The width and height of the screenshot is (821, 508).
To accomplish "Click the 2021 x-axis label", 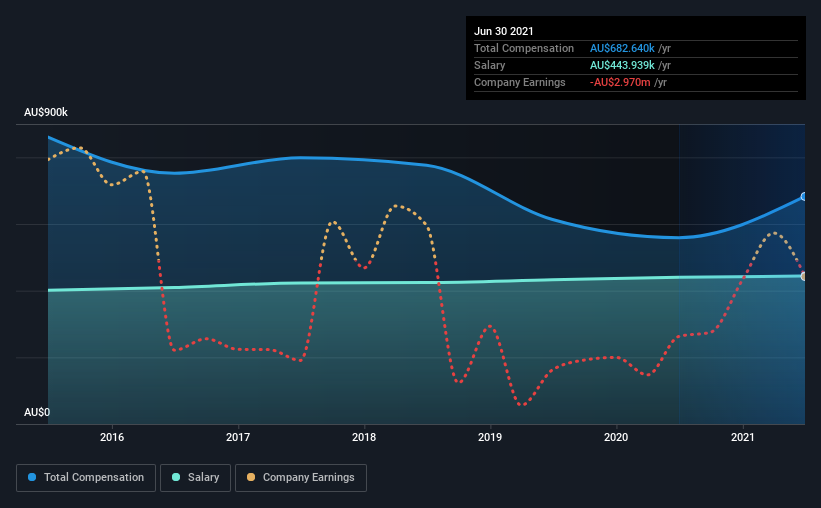I will click(742, 437).
